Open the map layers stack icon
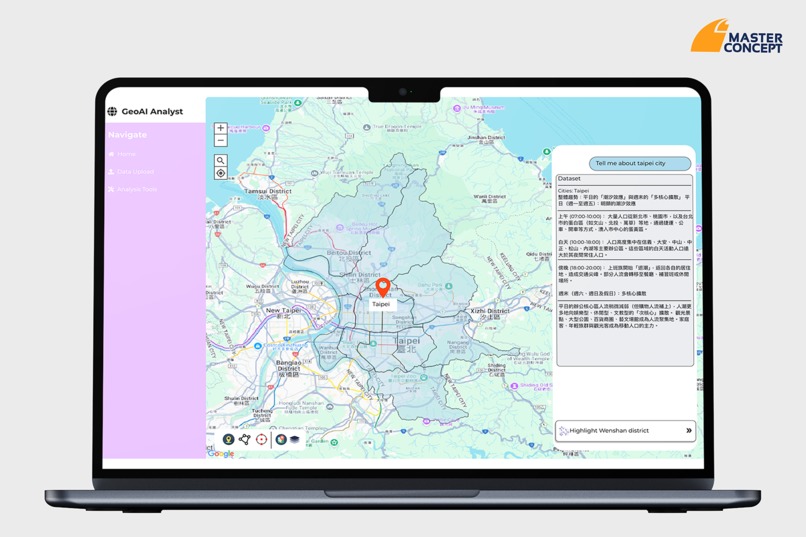 (x=295, y=439)
